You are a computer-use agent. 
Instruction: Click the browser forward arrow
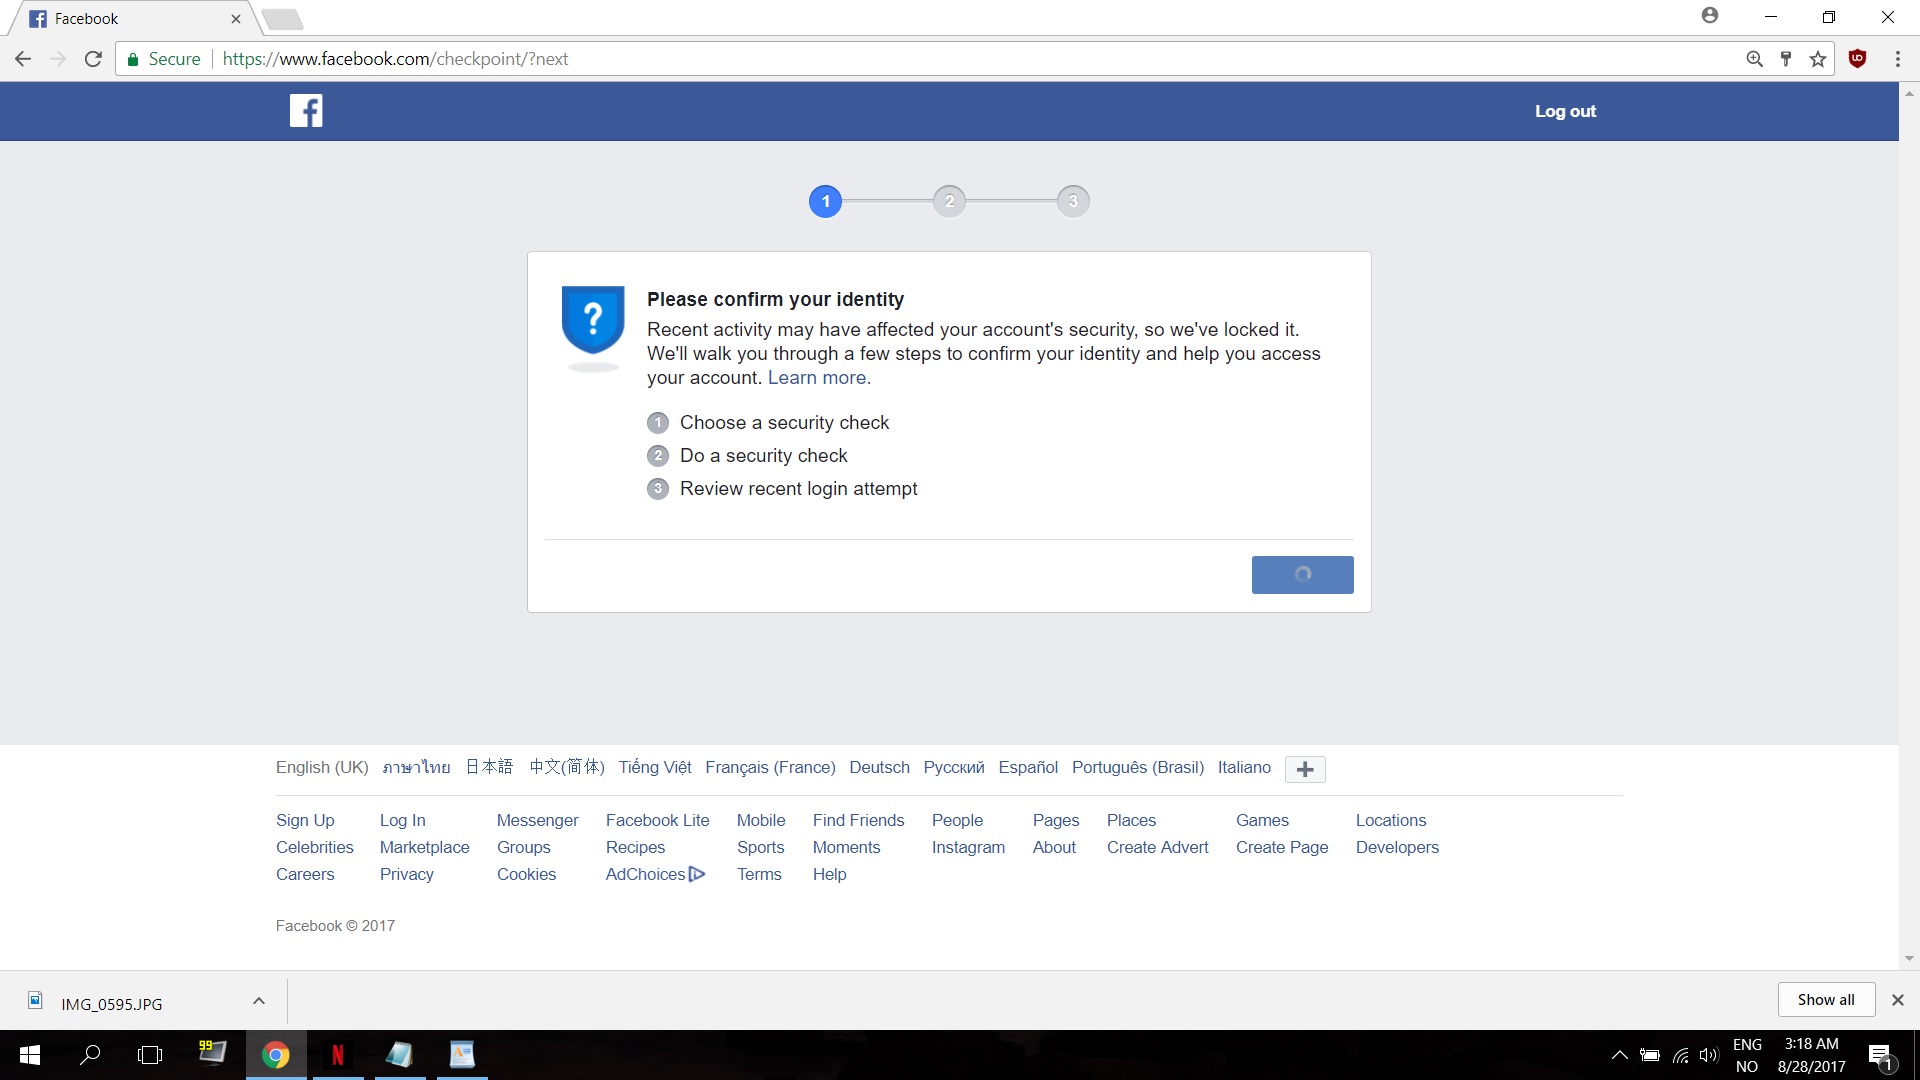pyautogui.click(x=58, y=59)
